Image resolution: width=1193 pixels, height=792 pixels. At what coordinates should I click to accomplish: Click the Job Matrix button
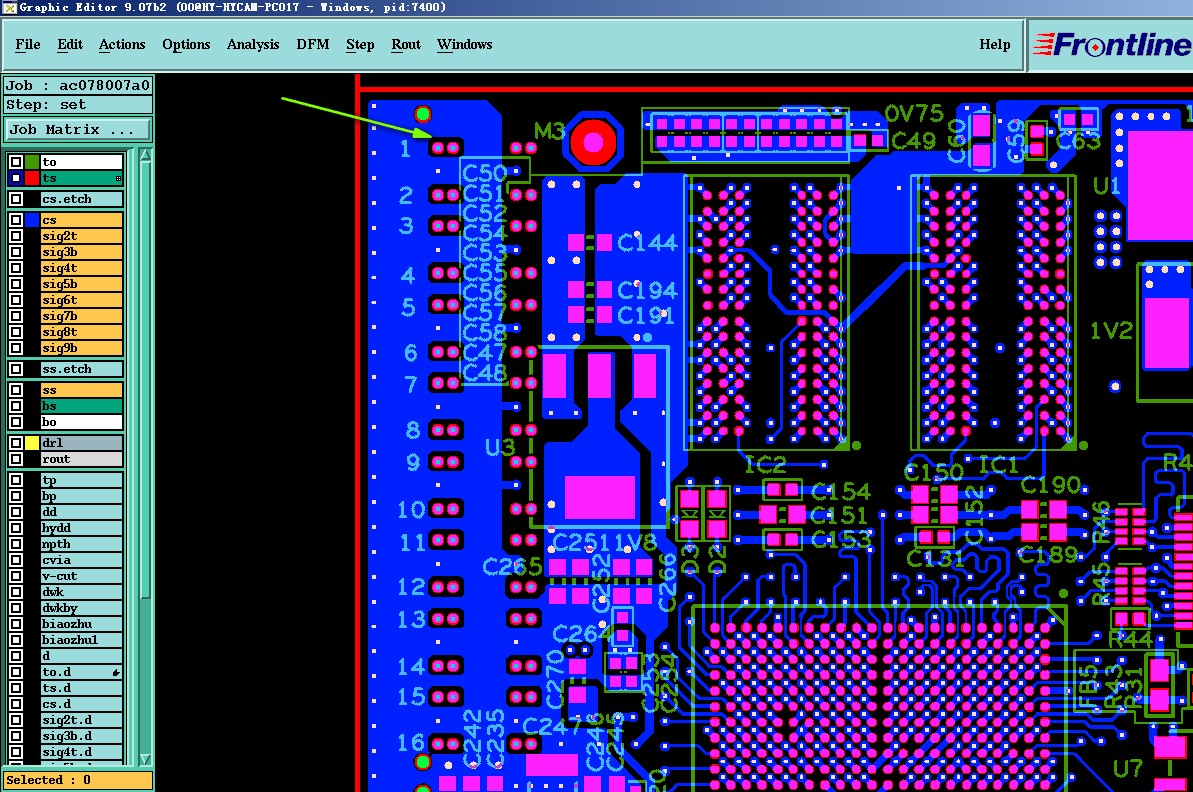point(78,129)
